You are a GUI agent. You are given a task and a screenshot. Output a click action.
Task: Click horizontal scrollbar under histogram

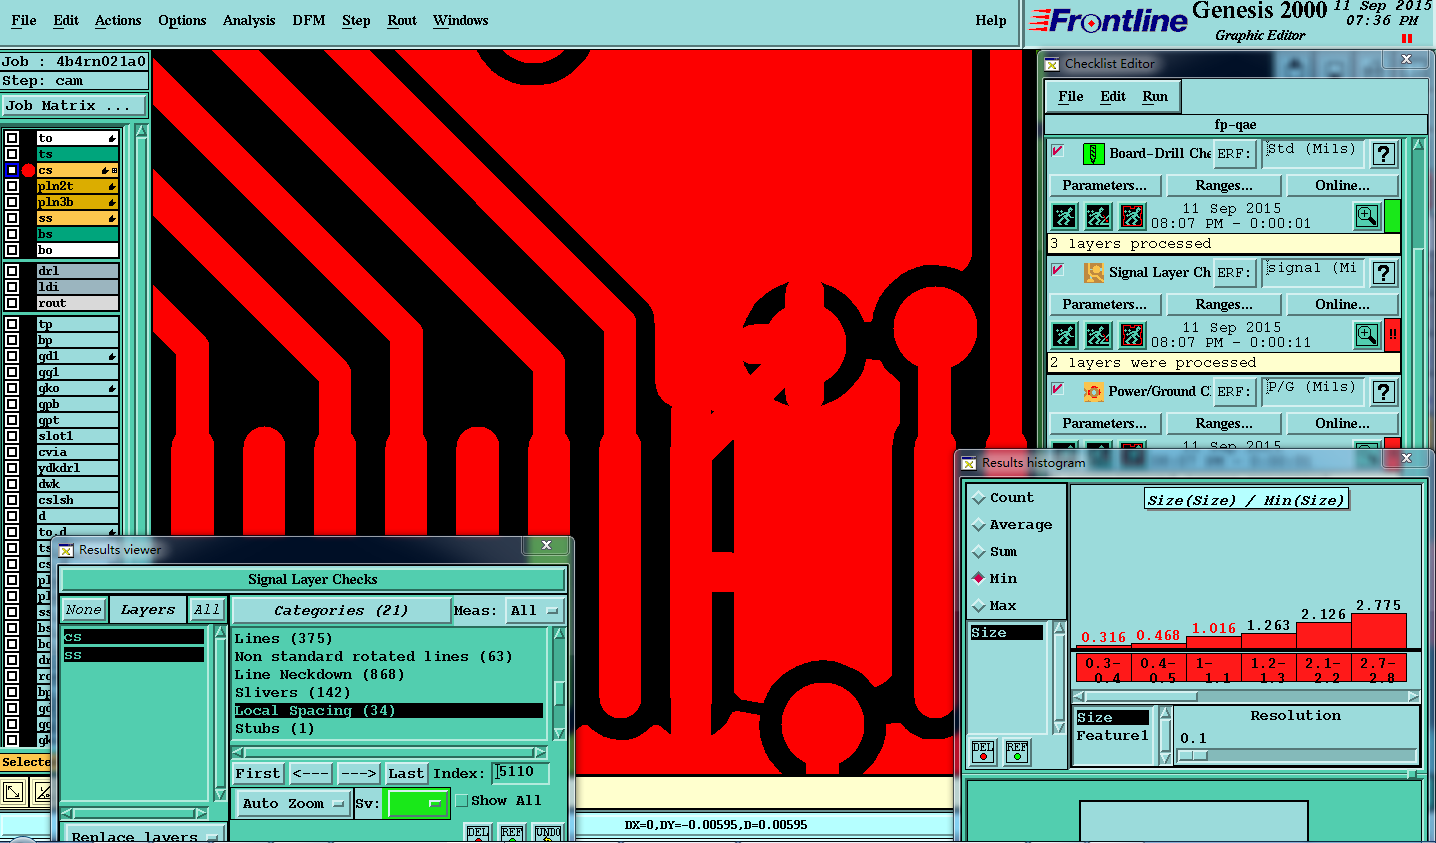[1246, 696]
